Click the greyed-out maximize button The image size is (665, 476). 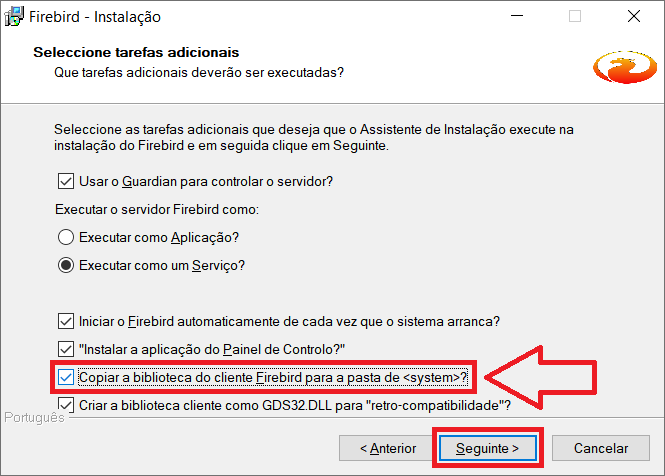point(575,17)
